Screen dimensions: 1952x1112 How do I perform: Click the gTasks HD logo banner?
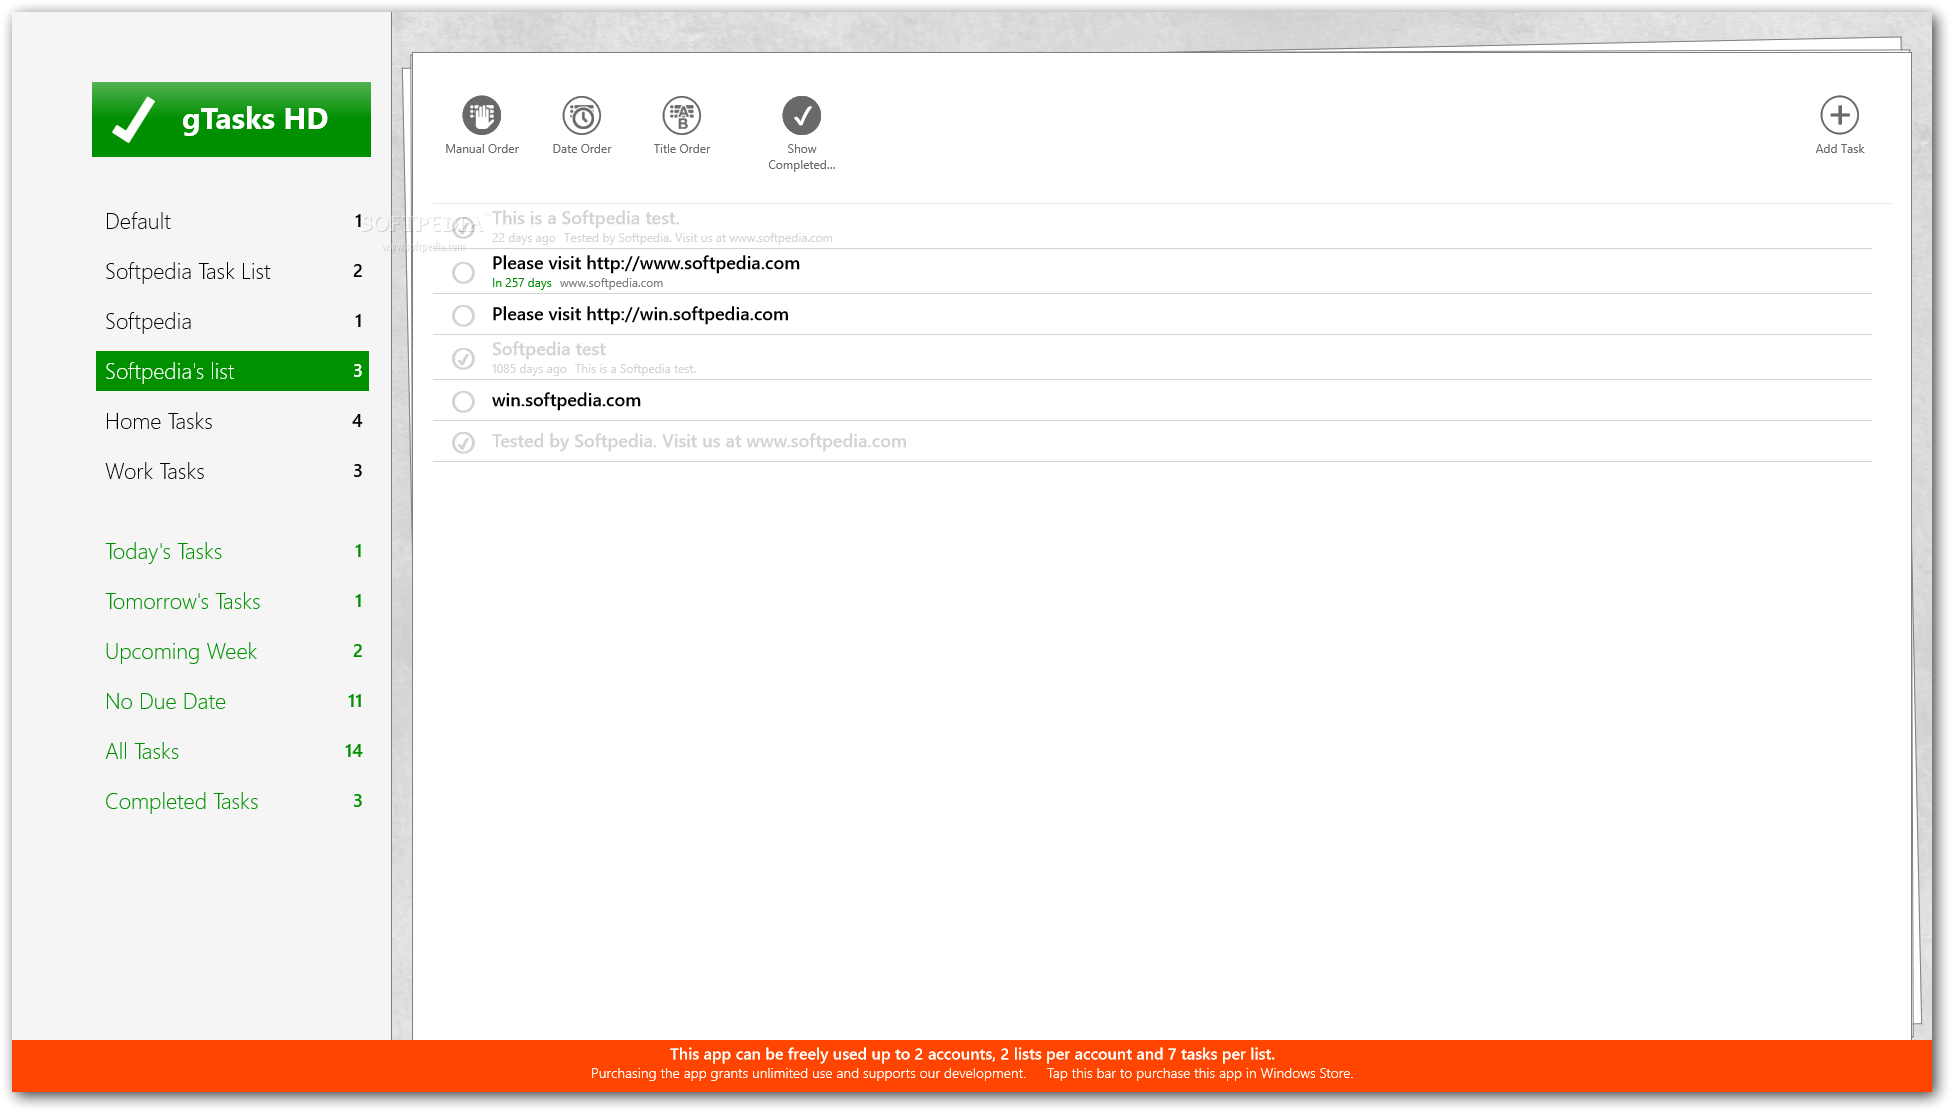pos(231,119)
